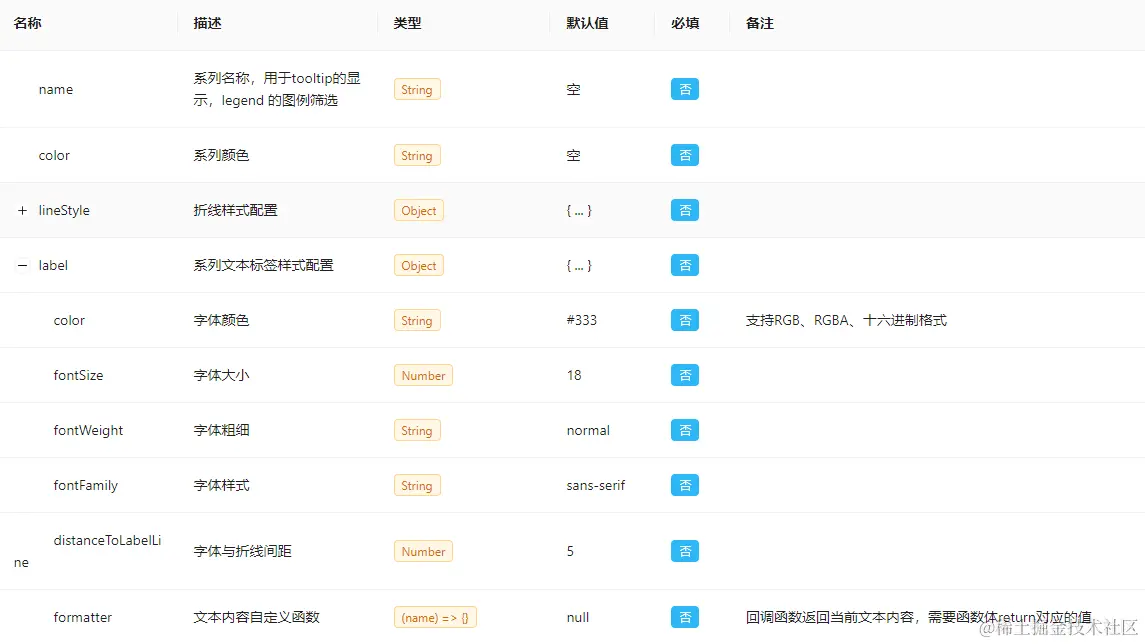Click the String tag in name row

[417, 90]
